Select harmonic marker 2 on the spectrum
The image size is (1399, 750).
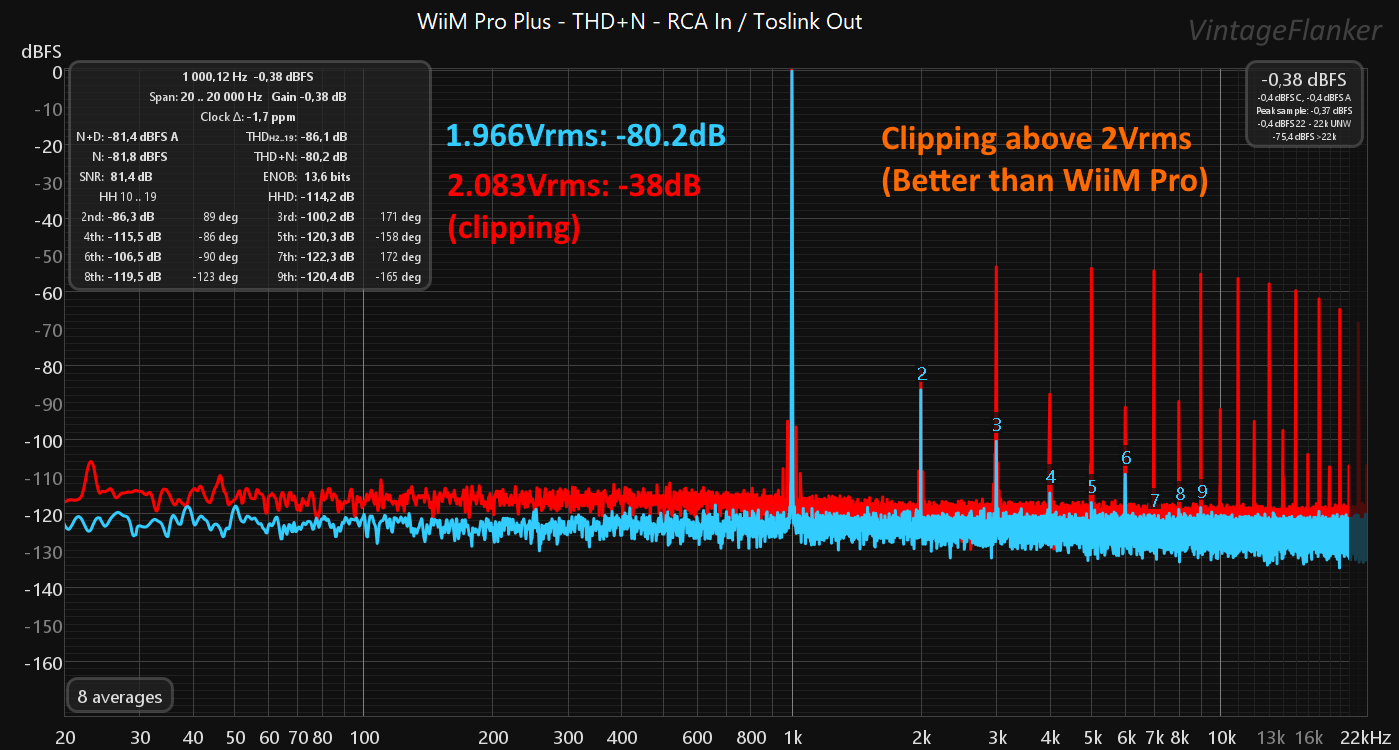pyautogui.click(x=922, y=374)
